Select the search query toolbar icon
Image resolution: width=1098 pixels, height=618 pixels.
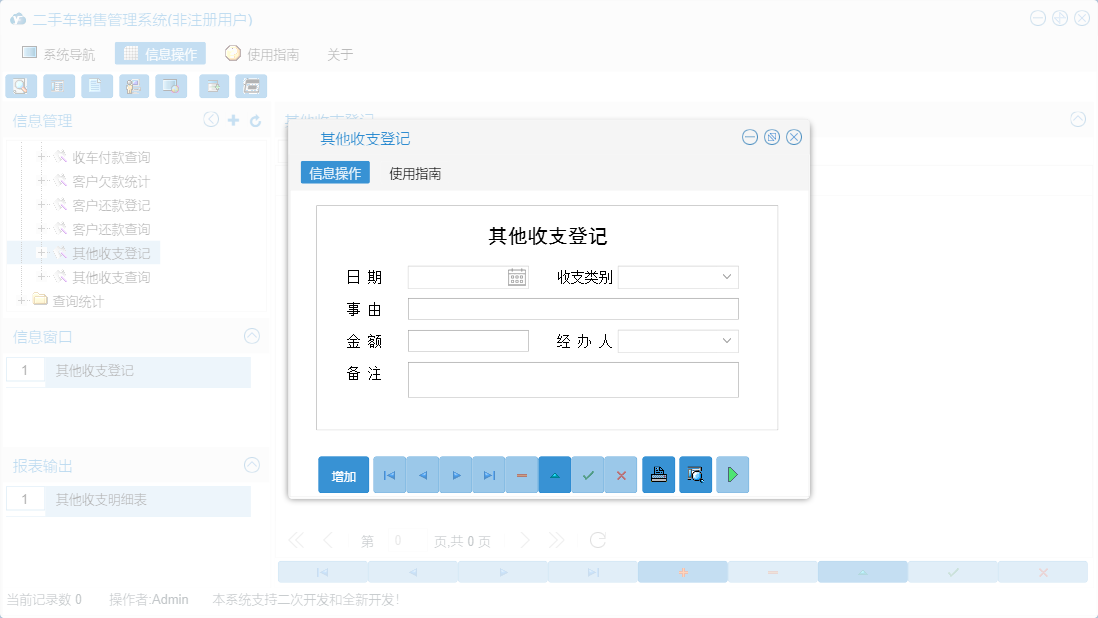(x=21, y=86)
